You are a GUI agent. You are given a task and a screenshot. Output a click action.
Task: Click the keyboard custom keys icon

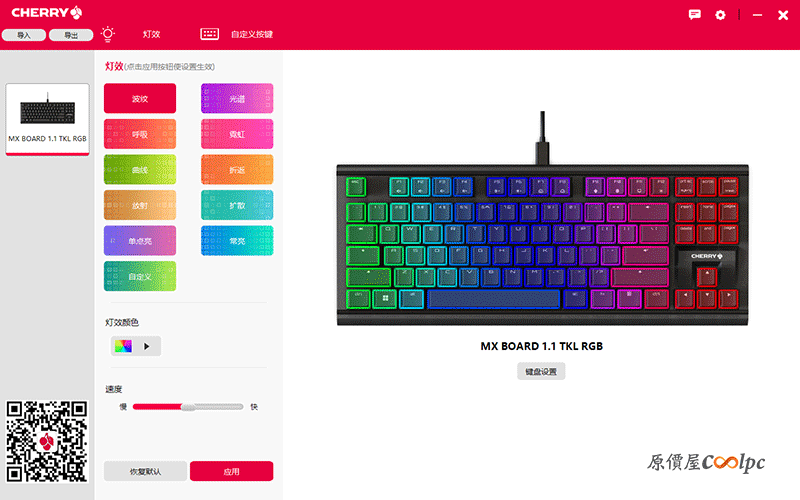209,34
